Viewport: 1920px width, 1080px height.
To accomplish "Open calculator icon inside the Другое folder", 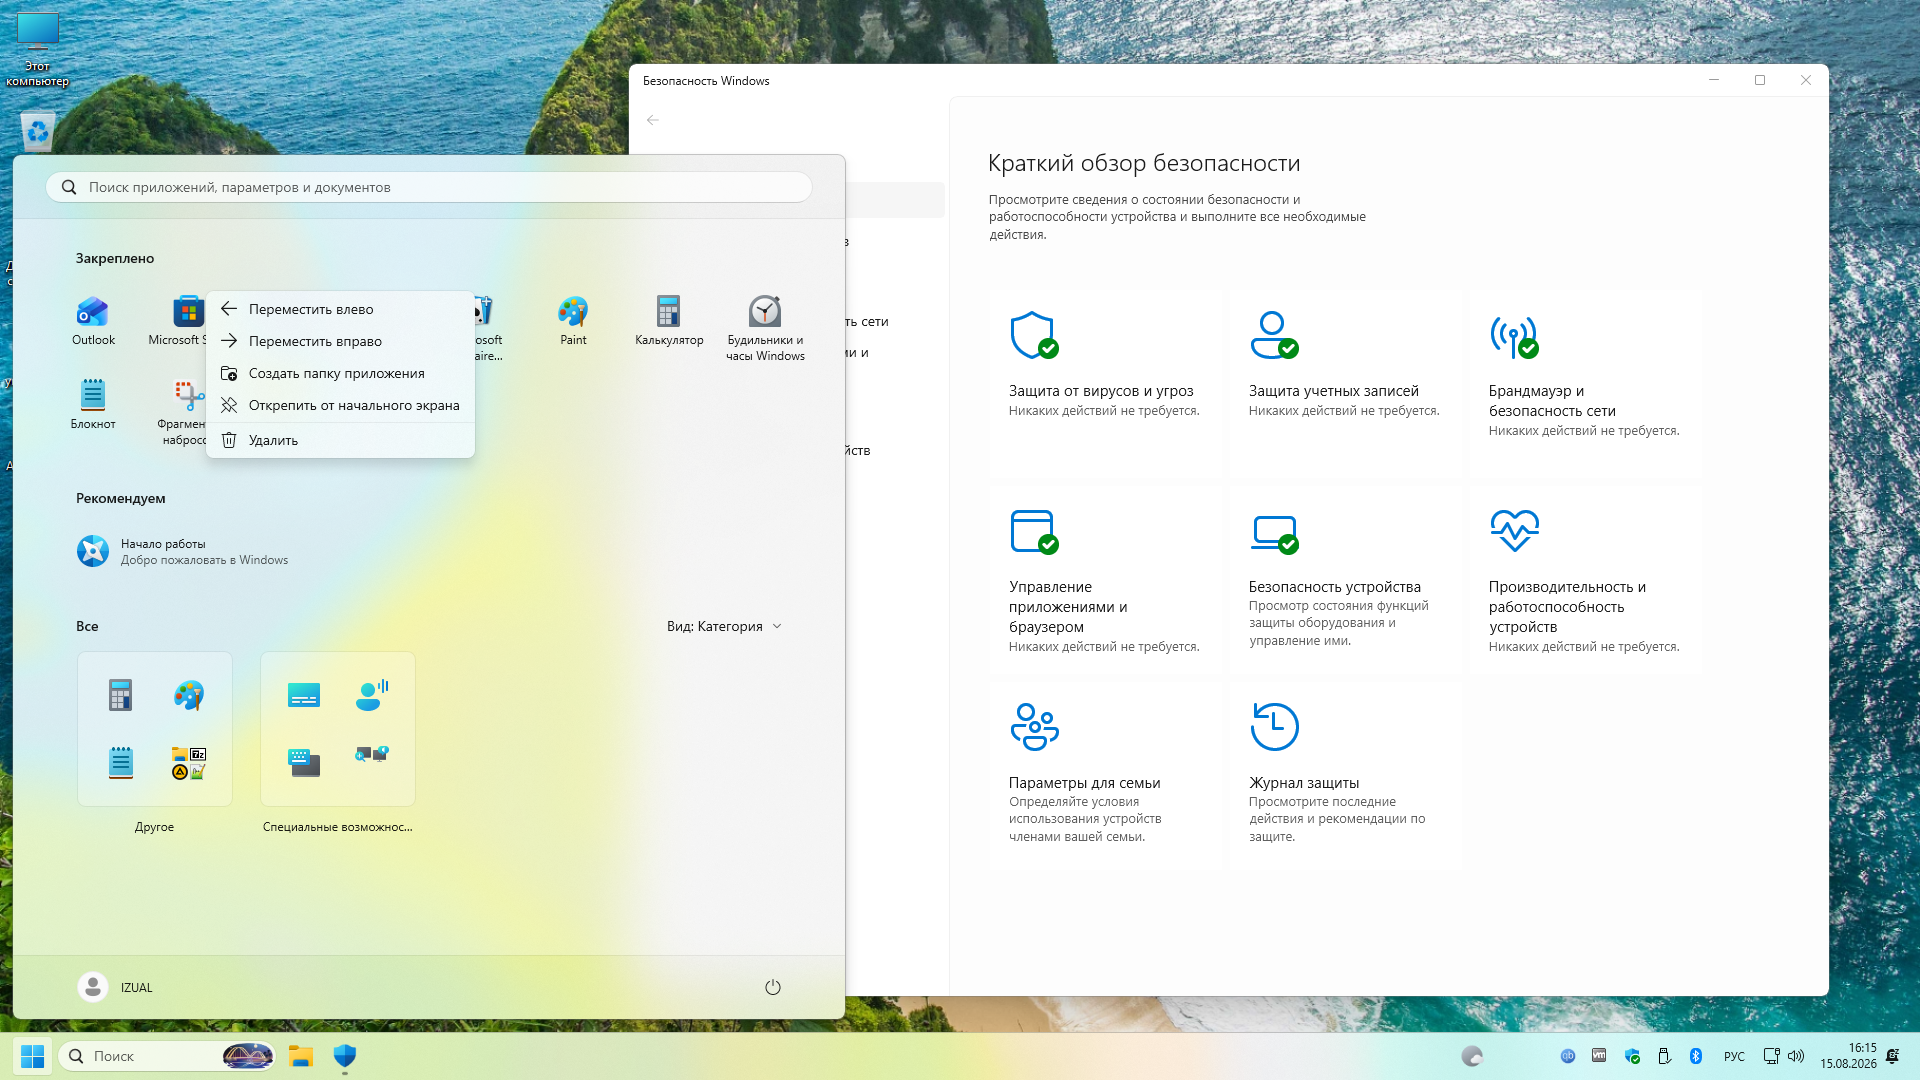I will [x=121, y=695].
